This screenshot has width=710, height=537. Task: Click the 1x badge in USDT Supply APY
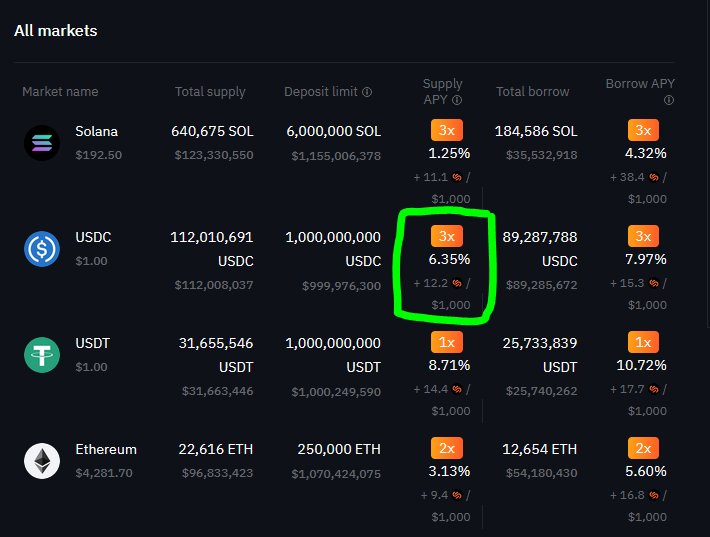[447, 342]
